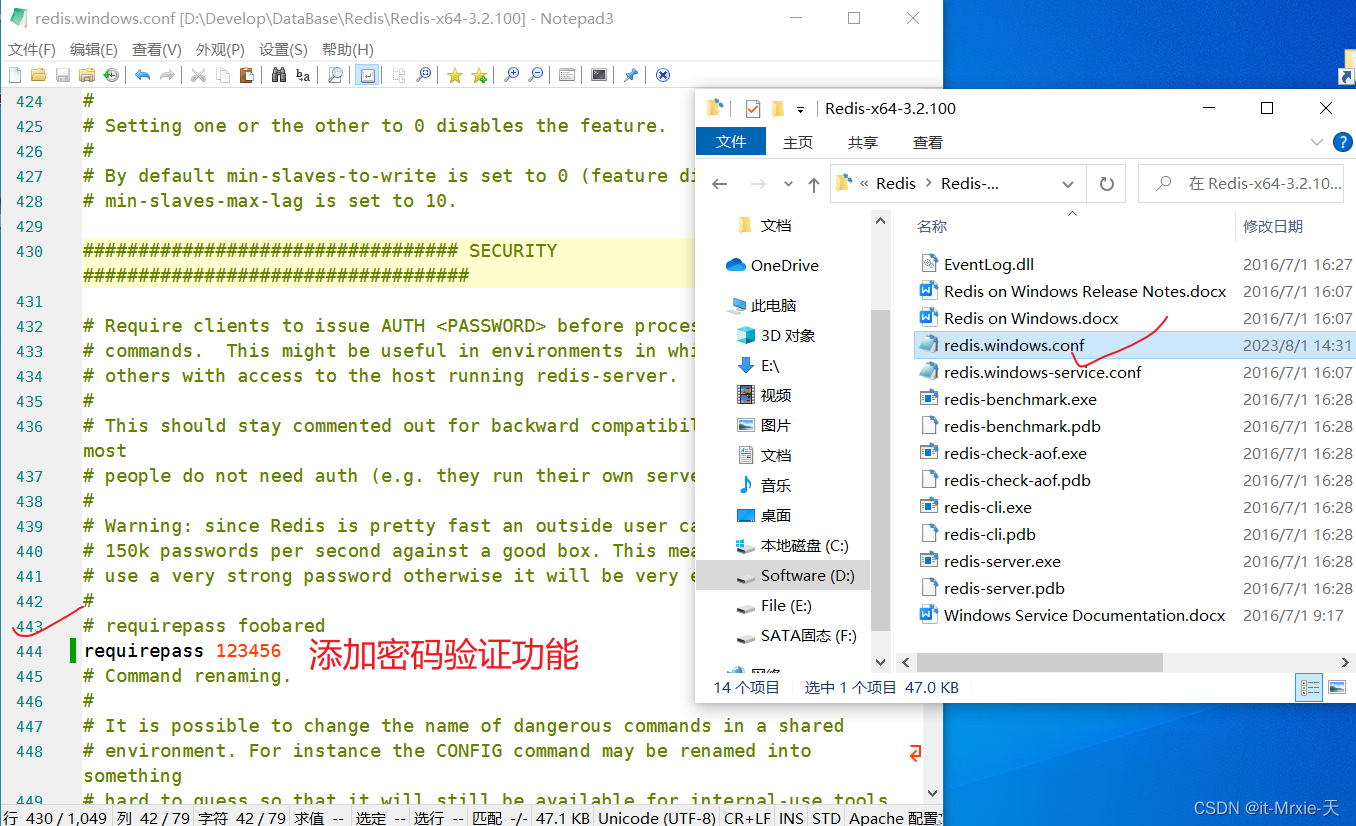The image size is (1356, 826).
Task: Save the file using the Notepad3 floppy icon
Action: point(62,75)
